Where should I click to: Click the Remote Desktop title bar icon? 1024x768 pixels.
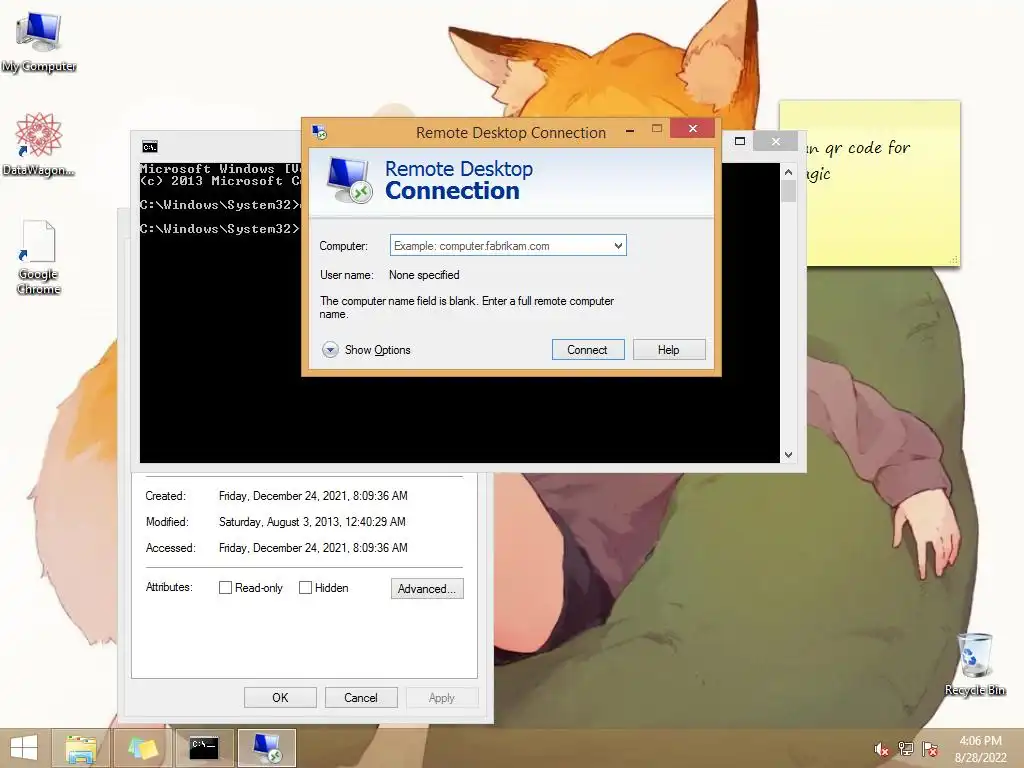(319, 132)
